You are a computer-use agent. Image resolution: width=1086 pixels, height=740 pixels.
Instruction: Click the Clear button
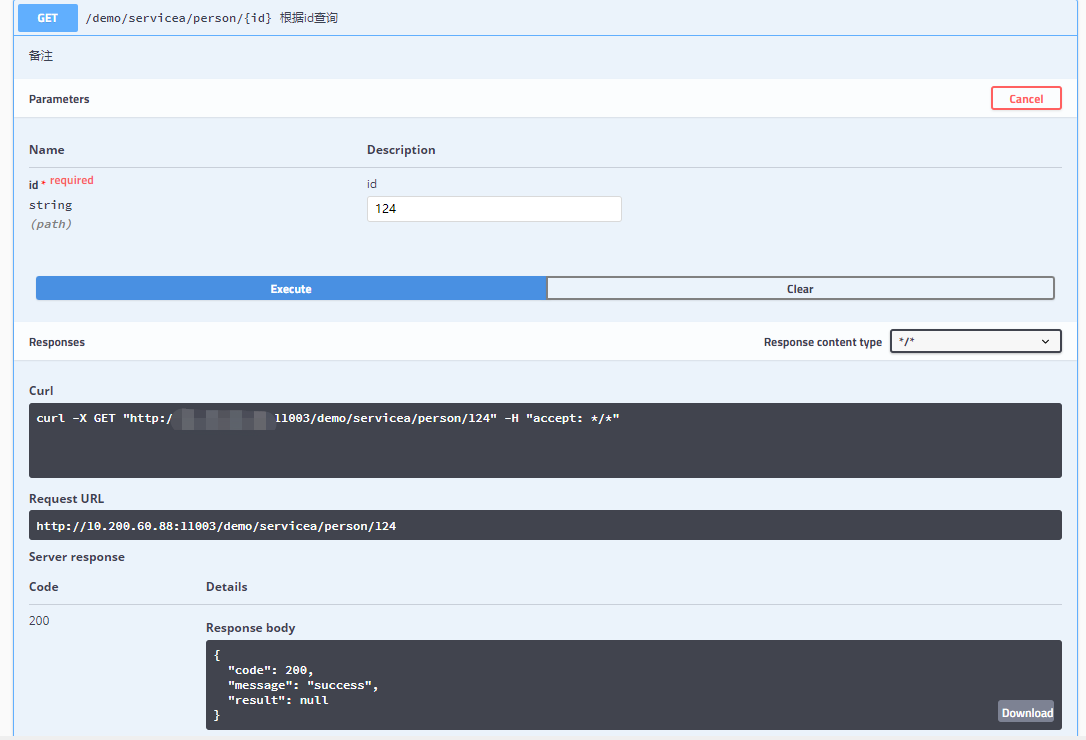point(800,288)
